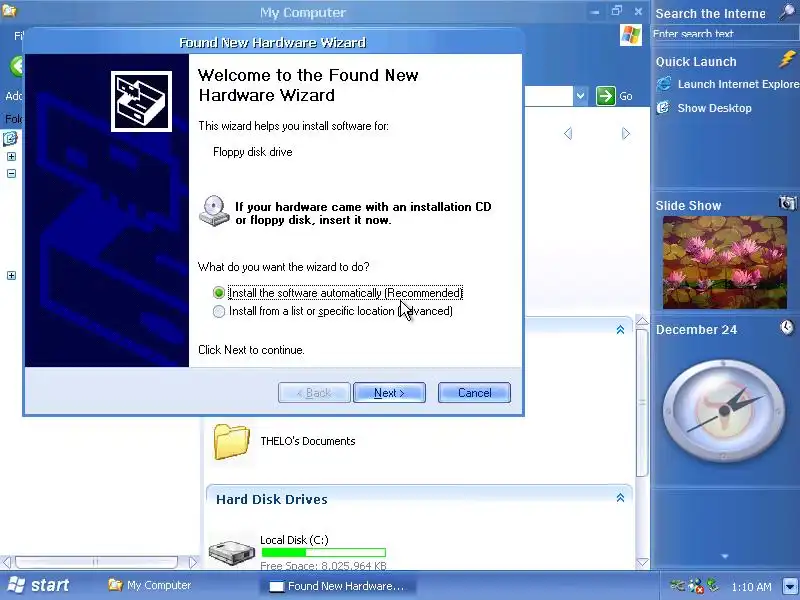Click the Internet Explorer icon in Quick Launch
800x600 pixels.
[664, 84]
